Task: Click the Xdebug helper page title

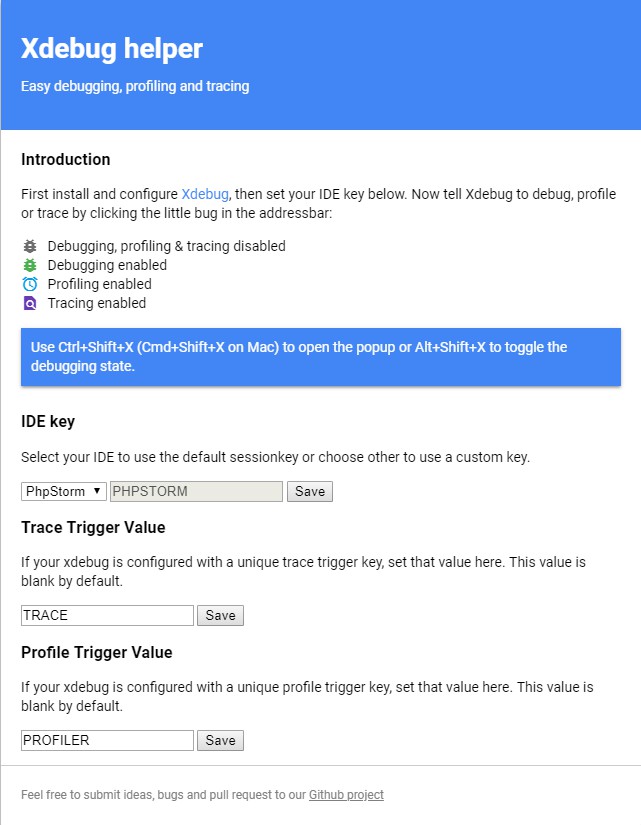Action: 113,47
